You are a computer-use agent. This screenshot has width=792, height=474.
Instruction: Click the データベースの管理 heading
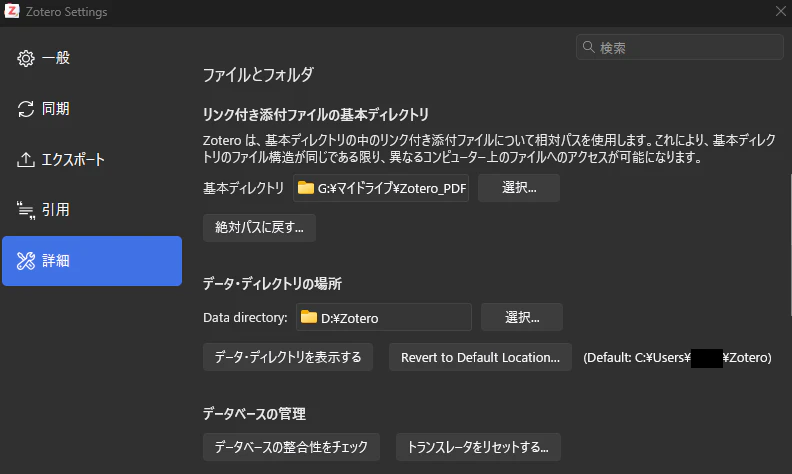coord(254,414)
